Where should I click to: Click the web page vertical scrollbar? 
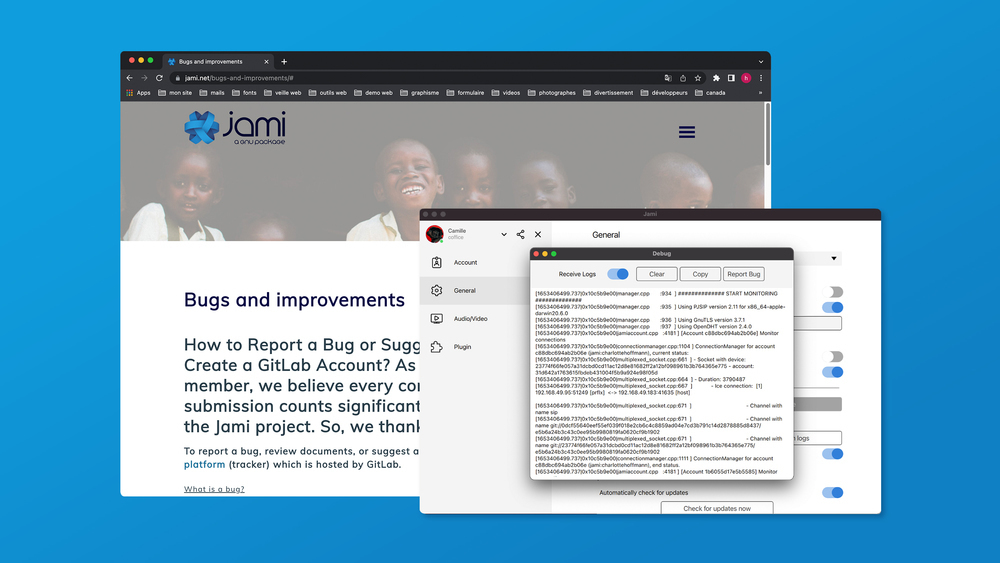click(x=767, y=135)
